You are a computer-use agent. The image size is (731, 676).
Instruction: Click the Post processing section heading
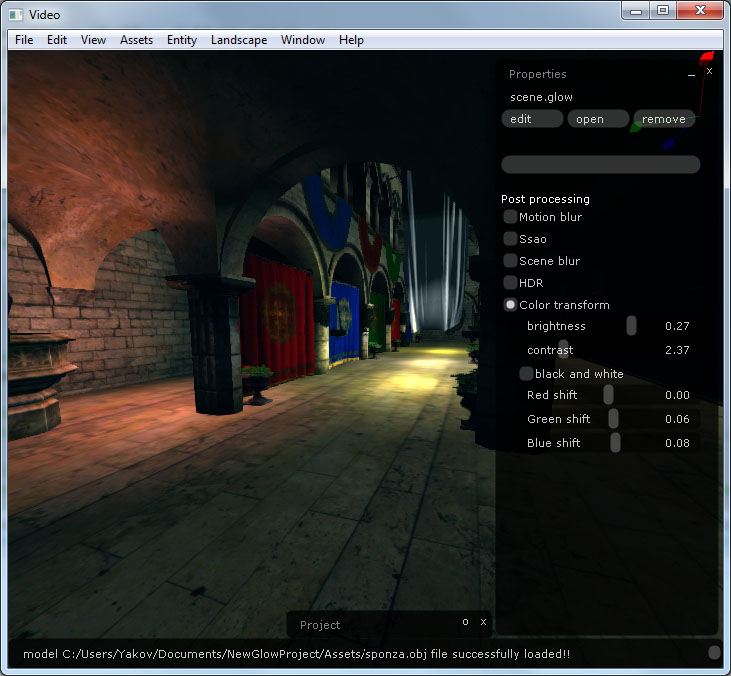(545, 199)
